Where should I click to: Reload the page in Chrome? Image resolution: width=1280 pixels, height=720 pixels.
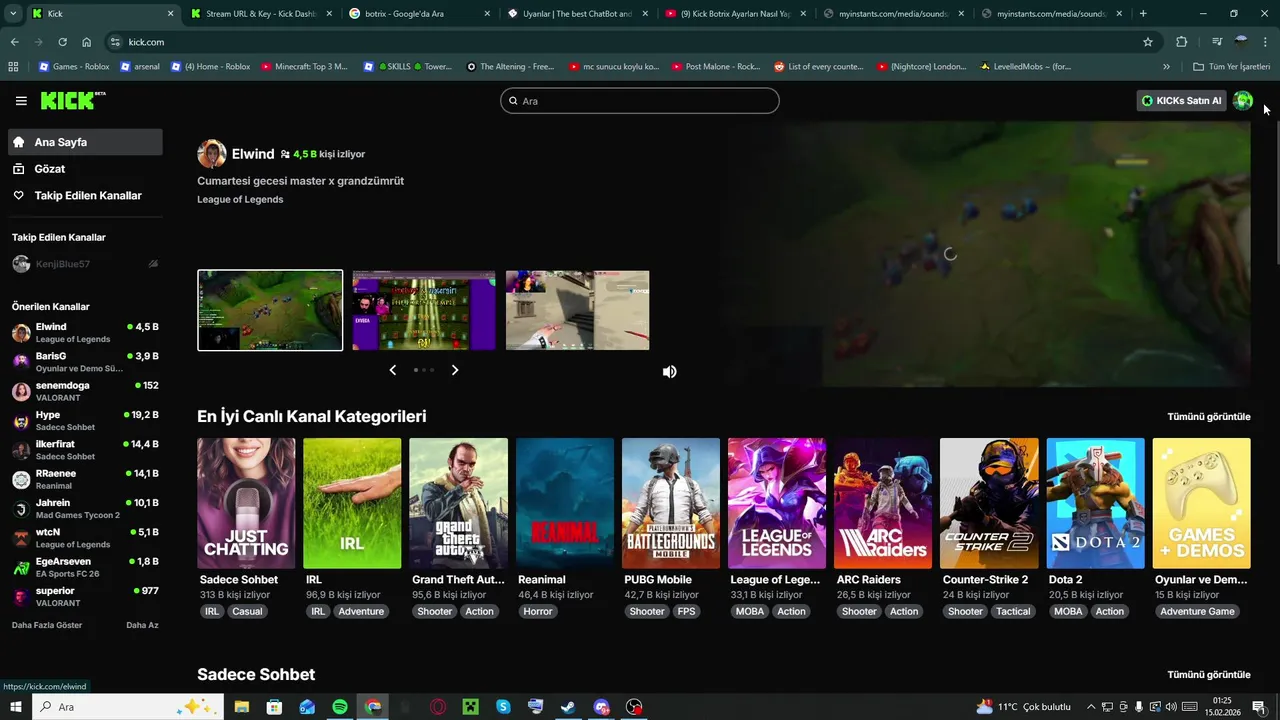62,42
